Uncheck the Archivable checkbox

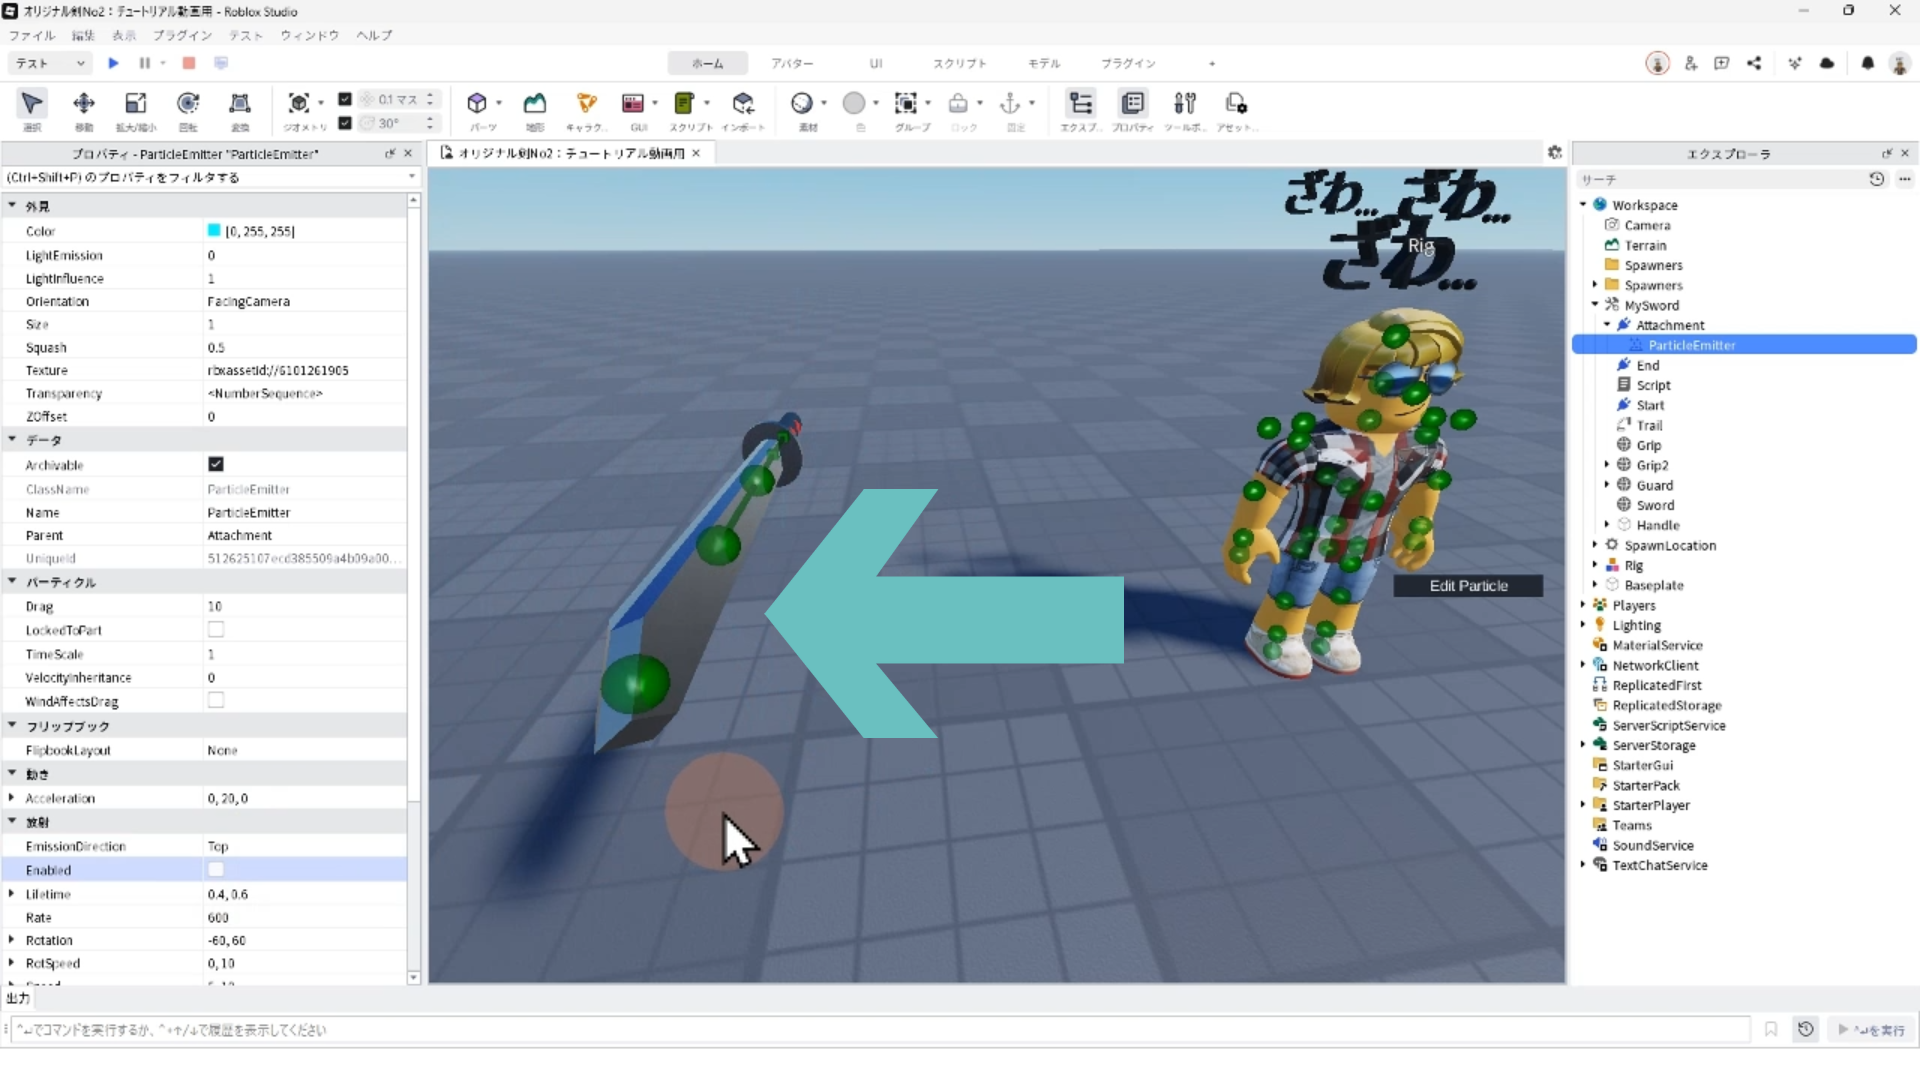click(x=216, y=464)
